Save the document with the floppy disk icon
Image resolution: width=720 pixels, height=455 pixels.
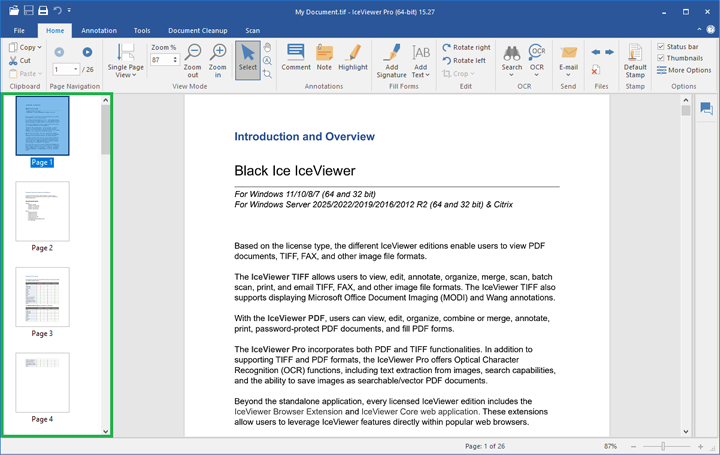[x=28, y=10]
